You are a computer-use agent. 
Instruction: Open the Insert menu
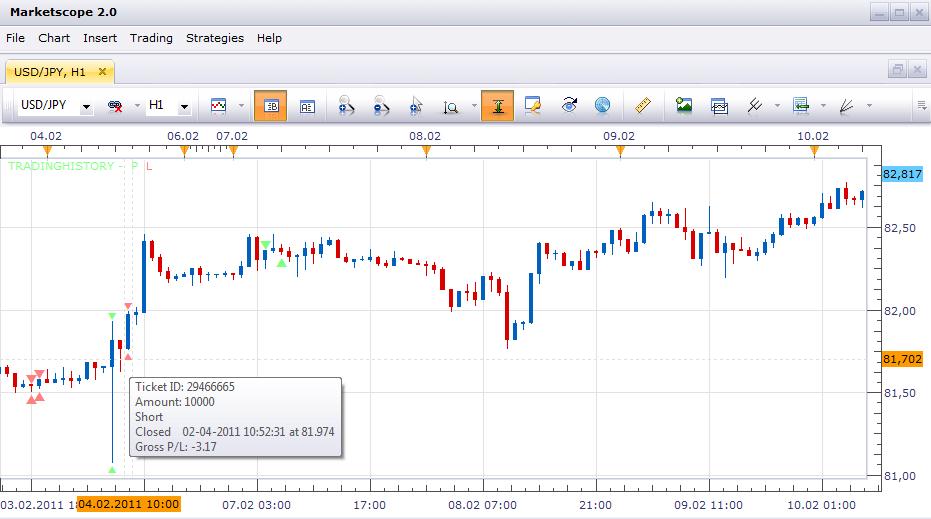[100, 38]
